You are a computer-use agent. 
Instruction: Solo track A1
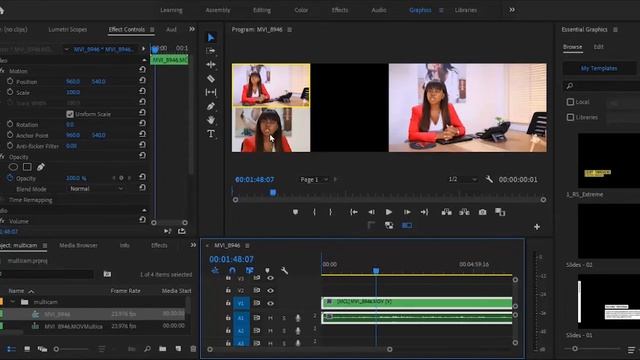(284, 318)
